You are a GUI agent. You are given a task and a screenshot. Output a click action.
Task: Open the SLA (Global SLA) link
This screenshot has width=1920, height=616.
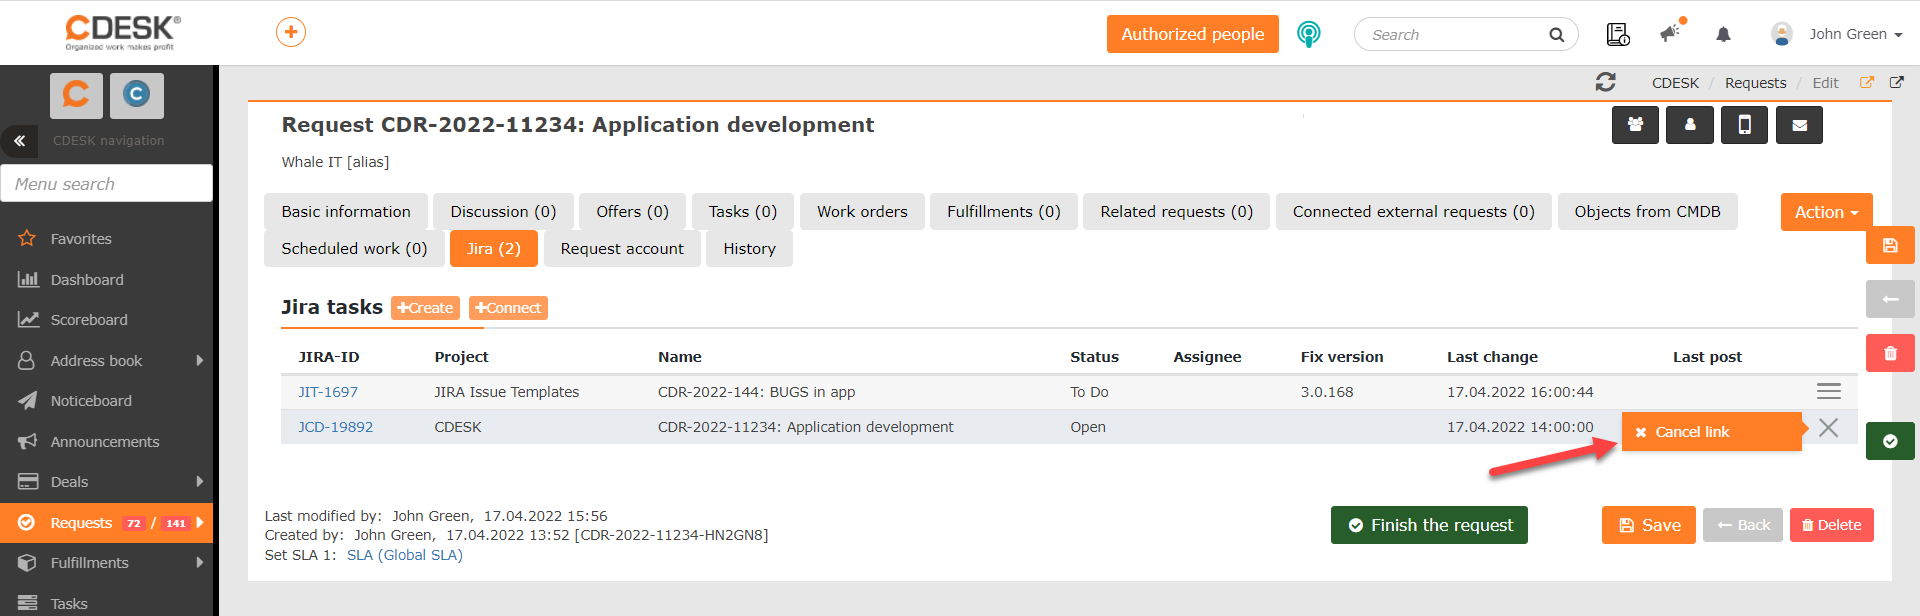pos(404,555)
